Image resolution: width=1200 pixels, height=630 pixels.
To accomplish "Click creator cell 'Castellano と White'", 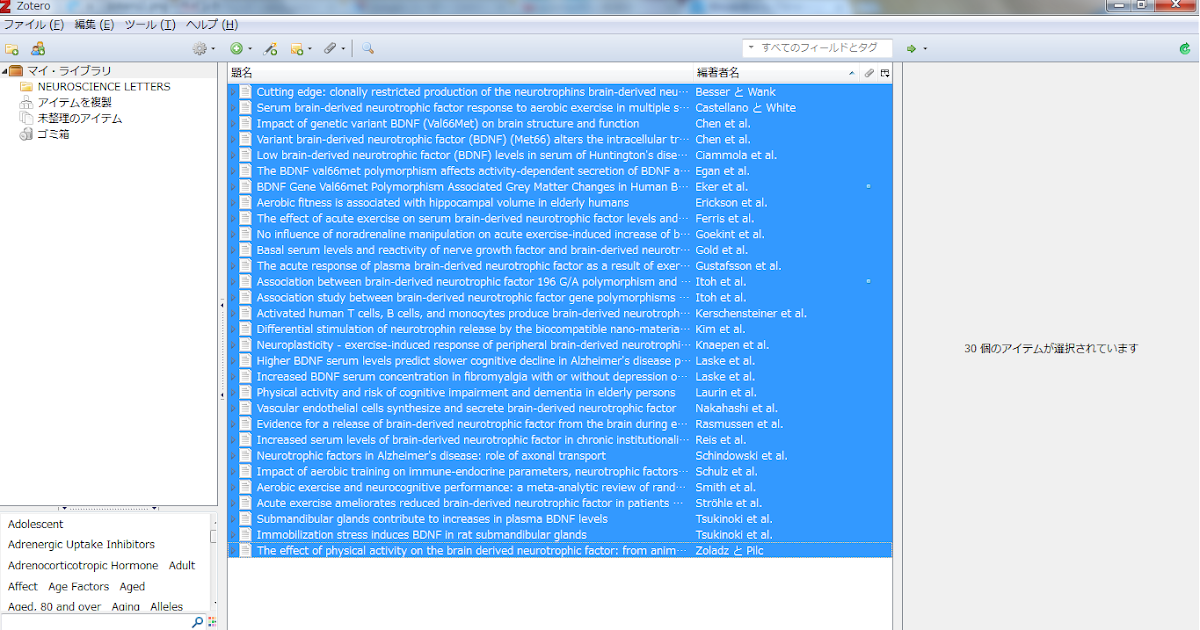I will coord(746,108).
